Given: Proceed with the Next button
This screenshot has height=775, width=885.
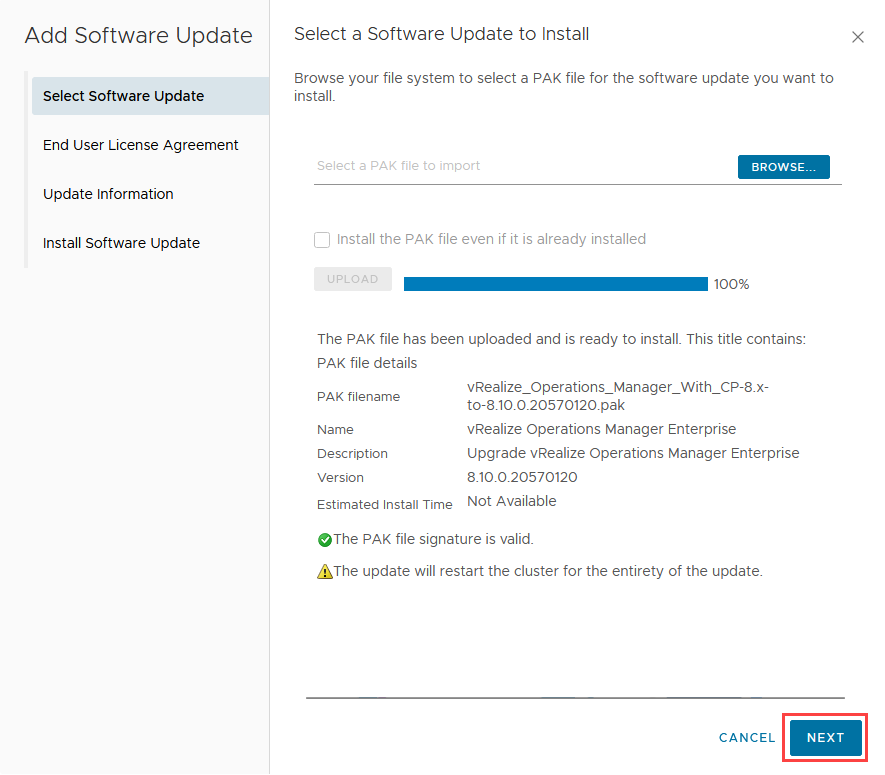Looking at the screenshot, I should (x=825, y=738).
